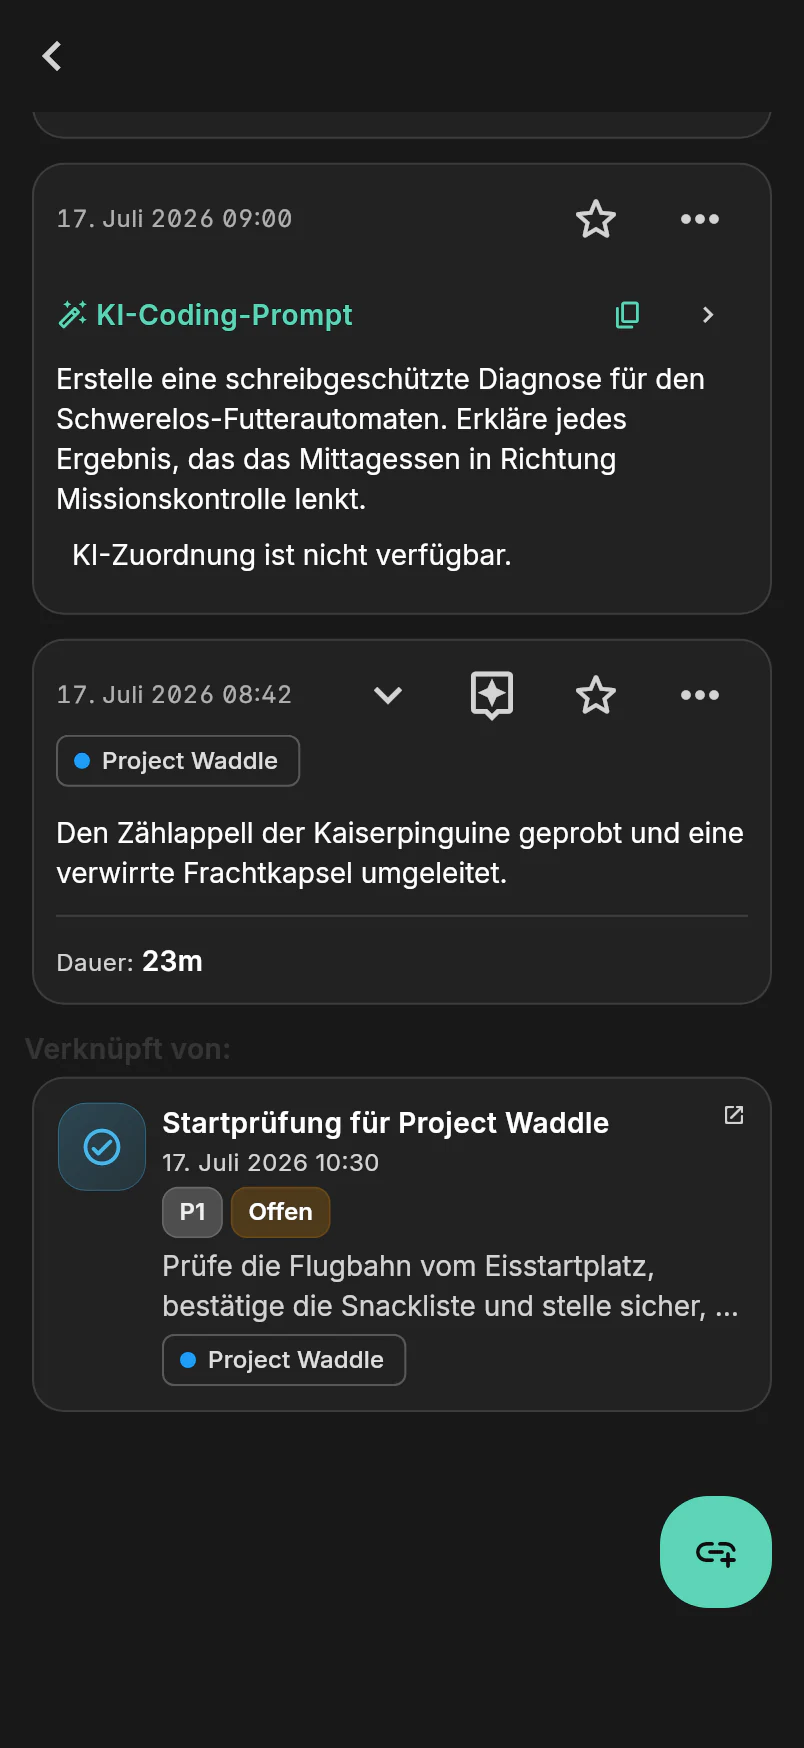Star the 08:42 entry
The width and height of the screenshot is (804, 1748).
coord(596,695)
